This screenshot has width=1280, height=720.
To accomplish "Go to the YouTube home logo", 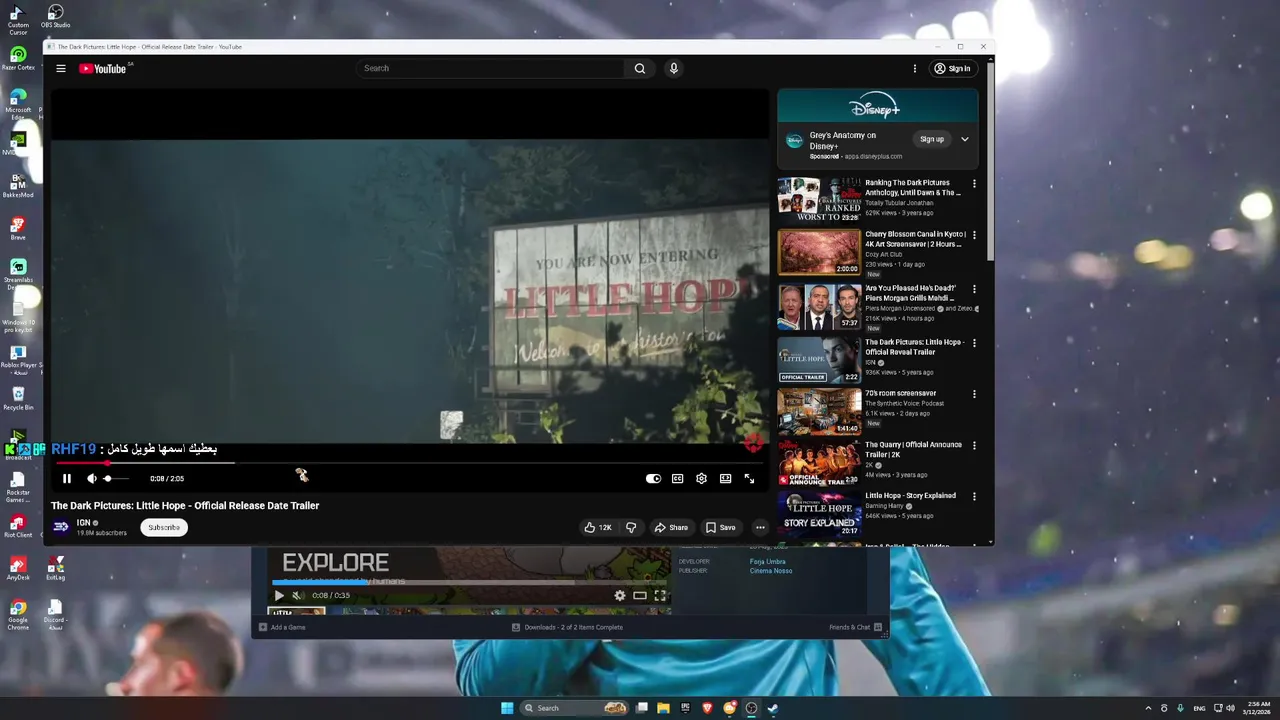I will (x=102, y=69).
